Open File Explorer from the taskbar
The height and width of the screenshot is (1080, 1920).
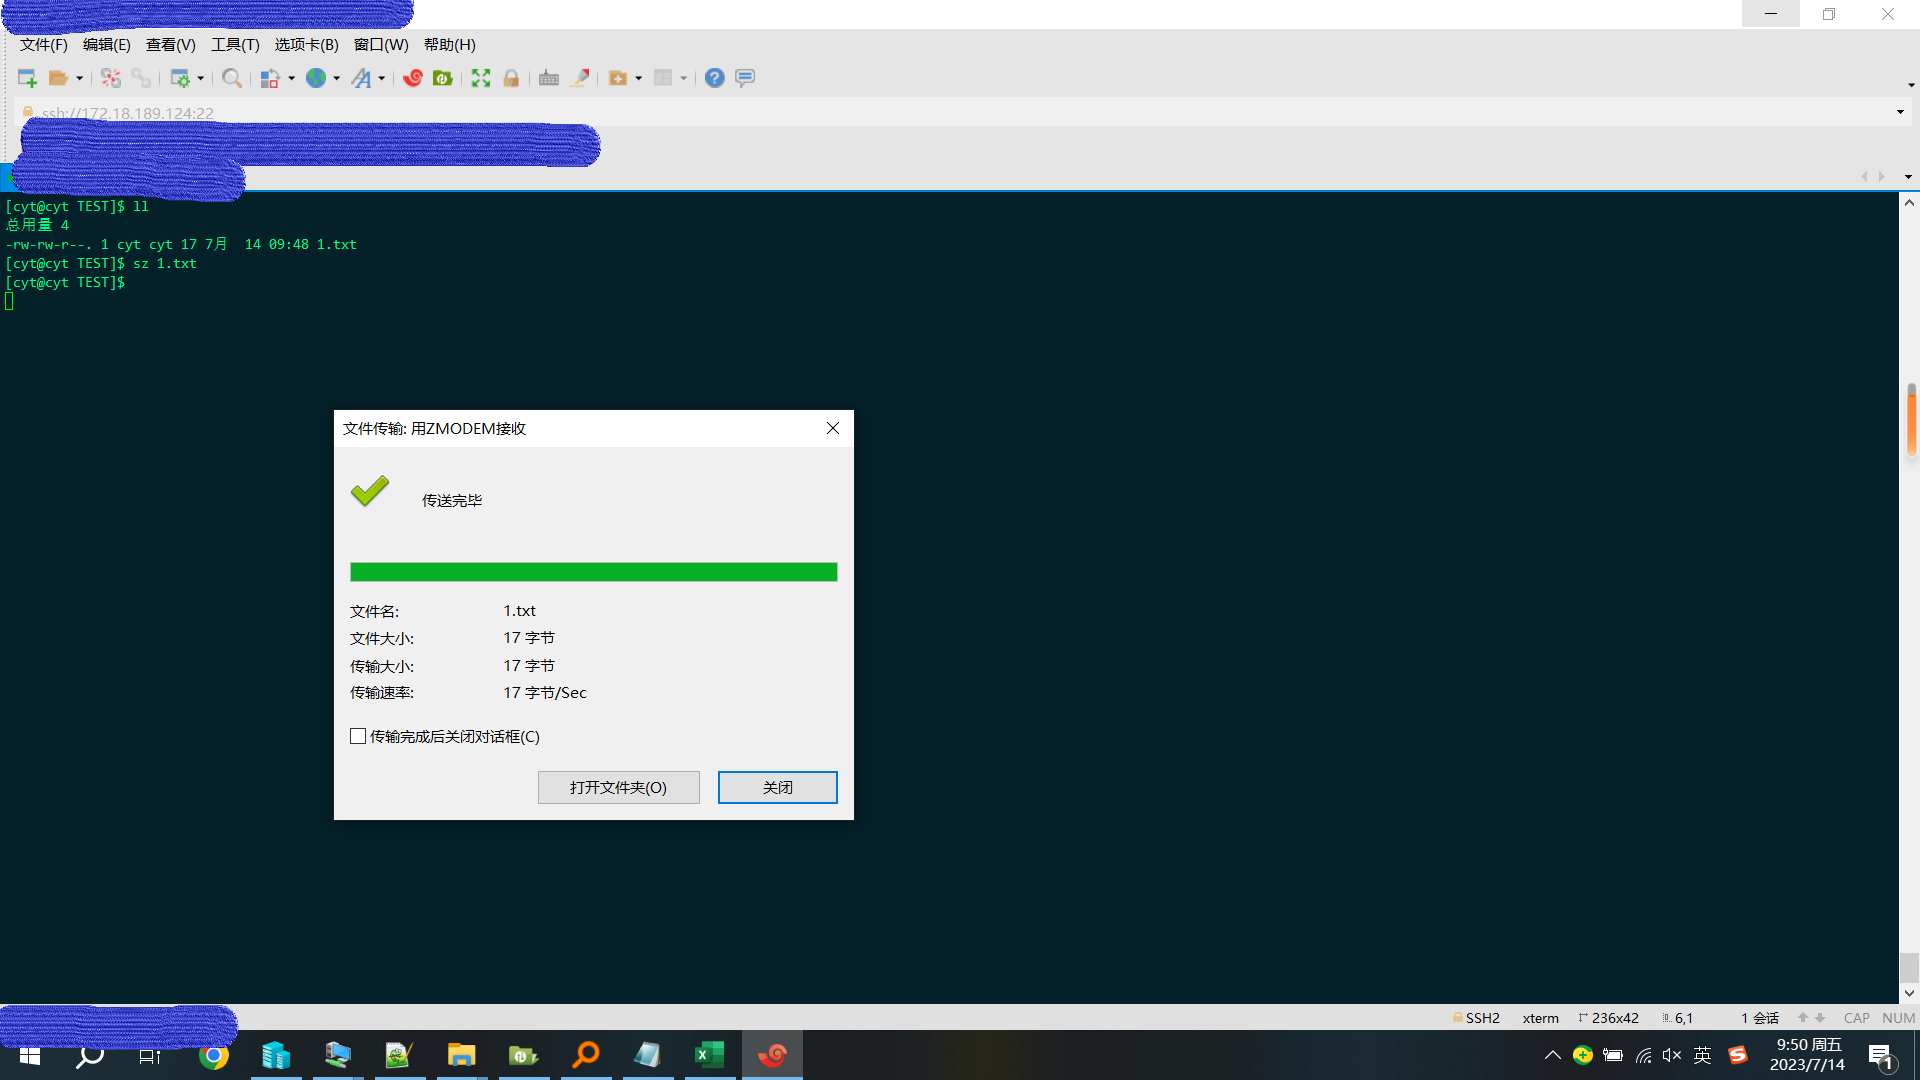click(x=461, y=1055)
